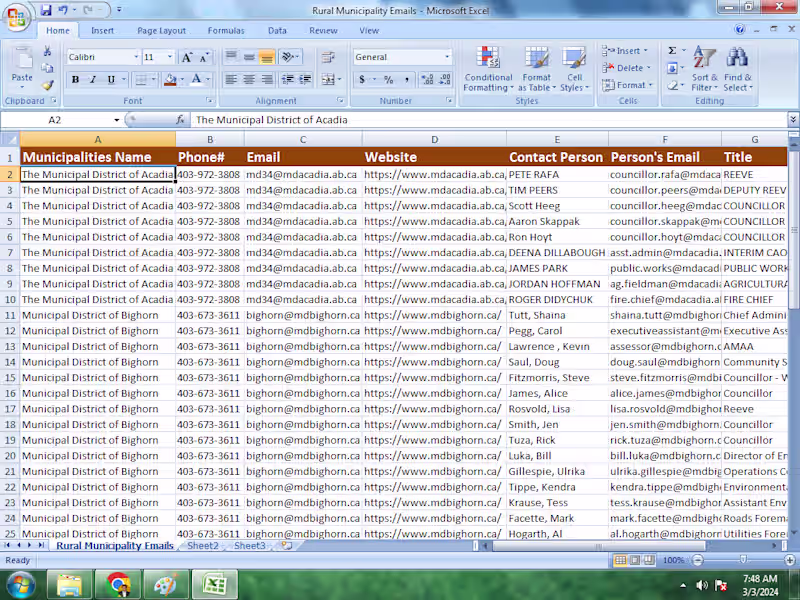
Task: Open Conditional Formatting menu
Action: pyautogui.click(x=488, y=68)
